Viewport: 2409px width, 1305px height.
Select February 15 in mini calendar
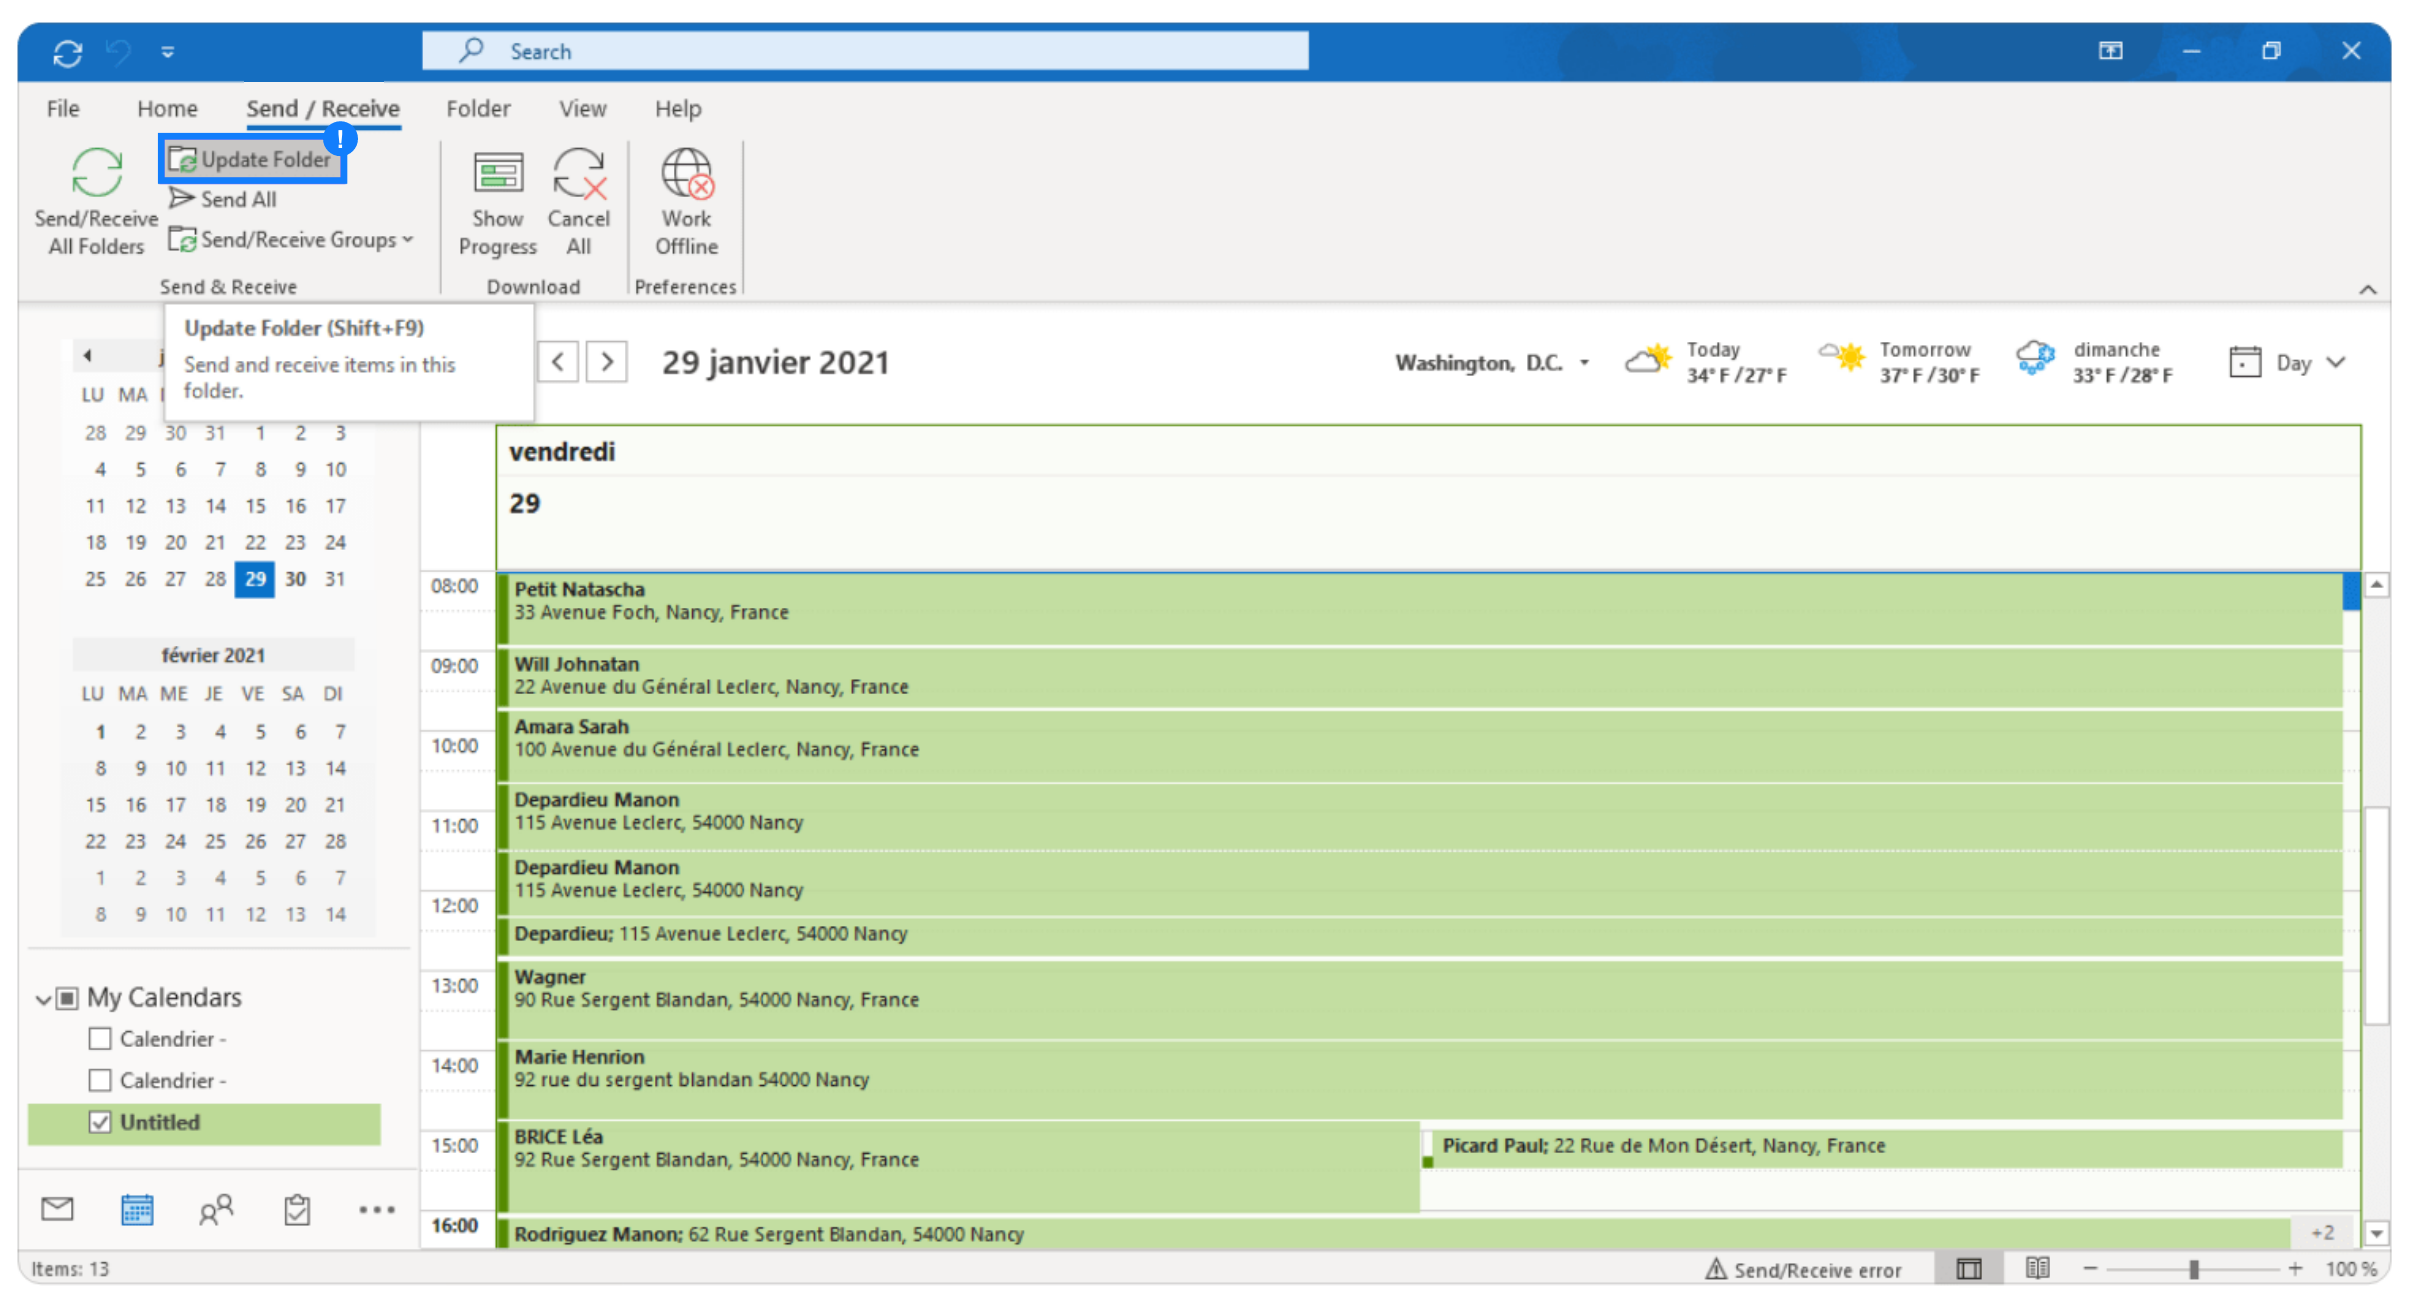[x=95, y=805]
